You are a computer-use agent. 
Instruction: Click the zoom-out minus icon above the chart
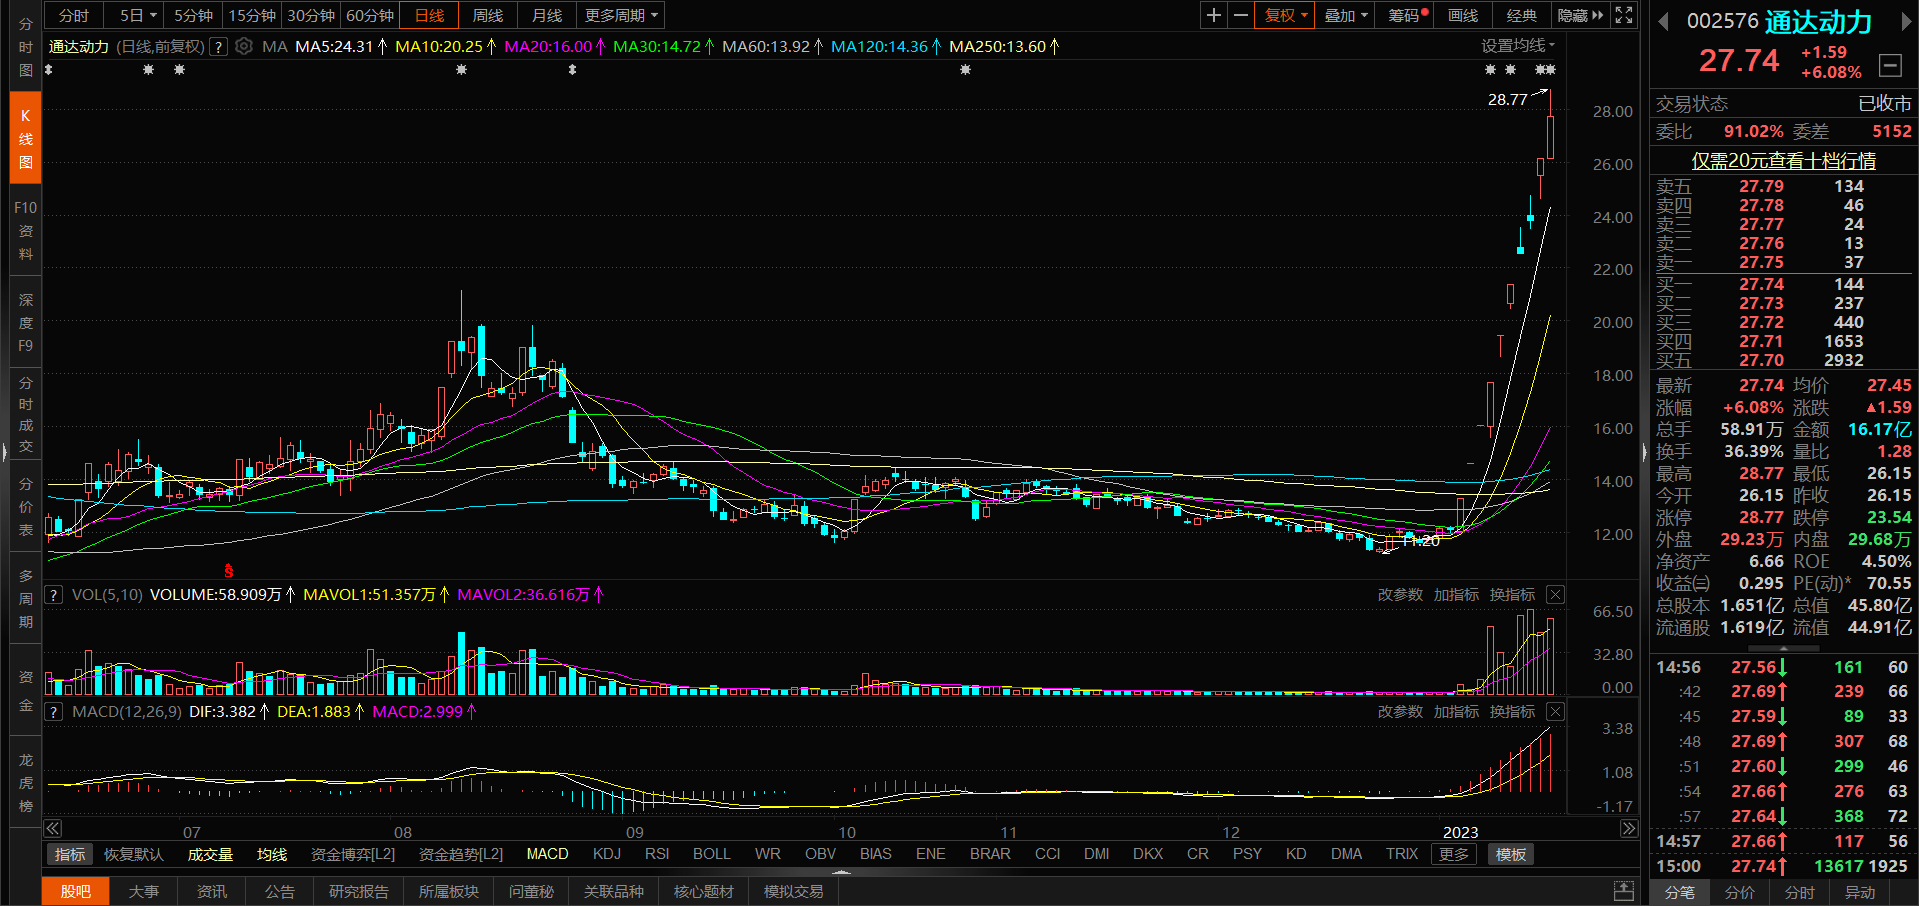(1241, 15)
